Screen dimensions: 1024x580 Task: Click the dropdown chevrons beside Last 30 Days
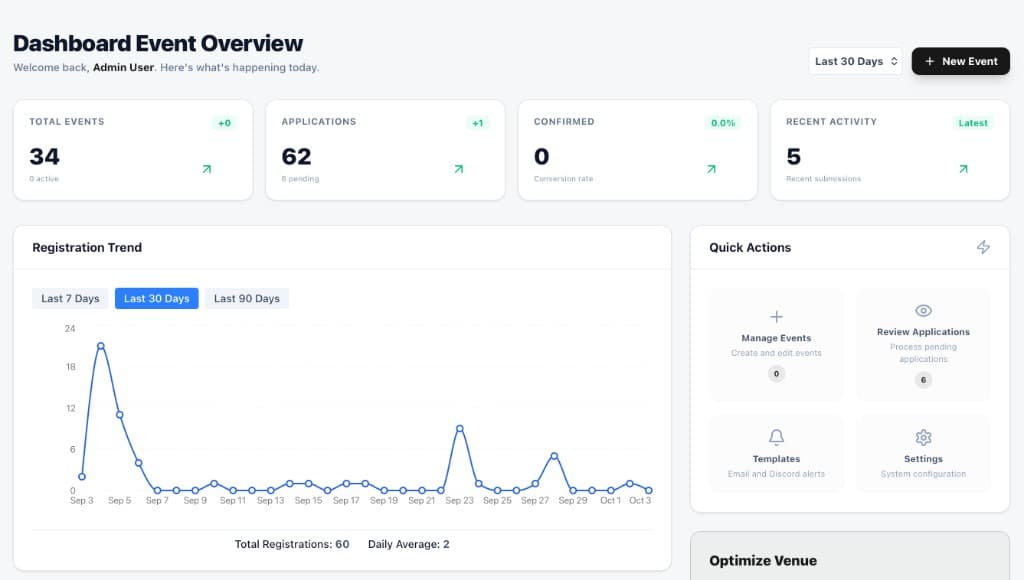(894, 61)
